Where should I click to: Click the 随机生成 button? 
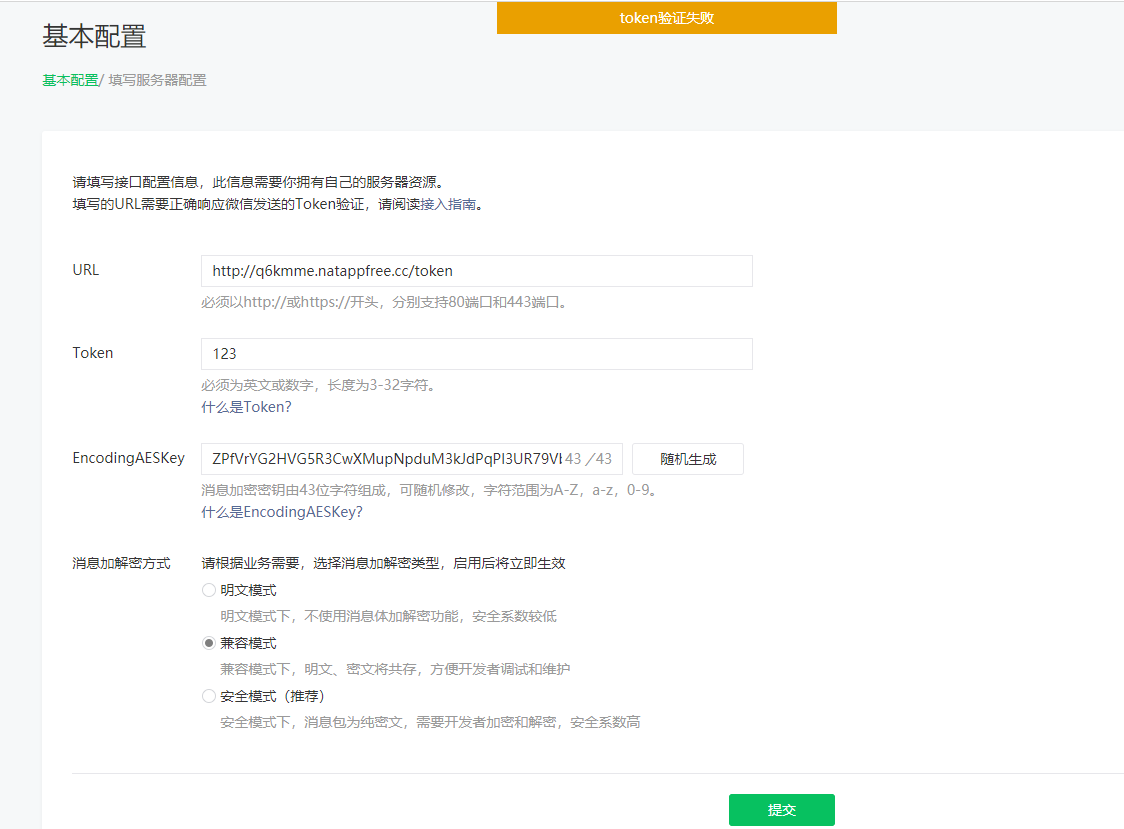click(x=688, y=459)
